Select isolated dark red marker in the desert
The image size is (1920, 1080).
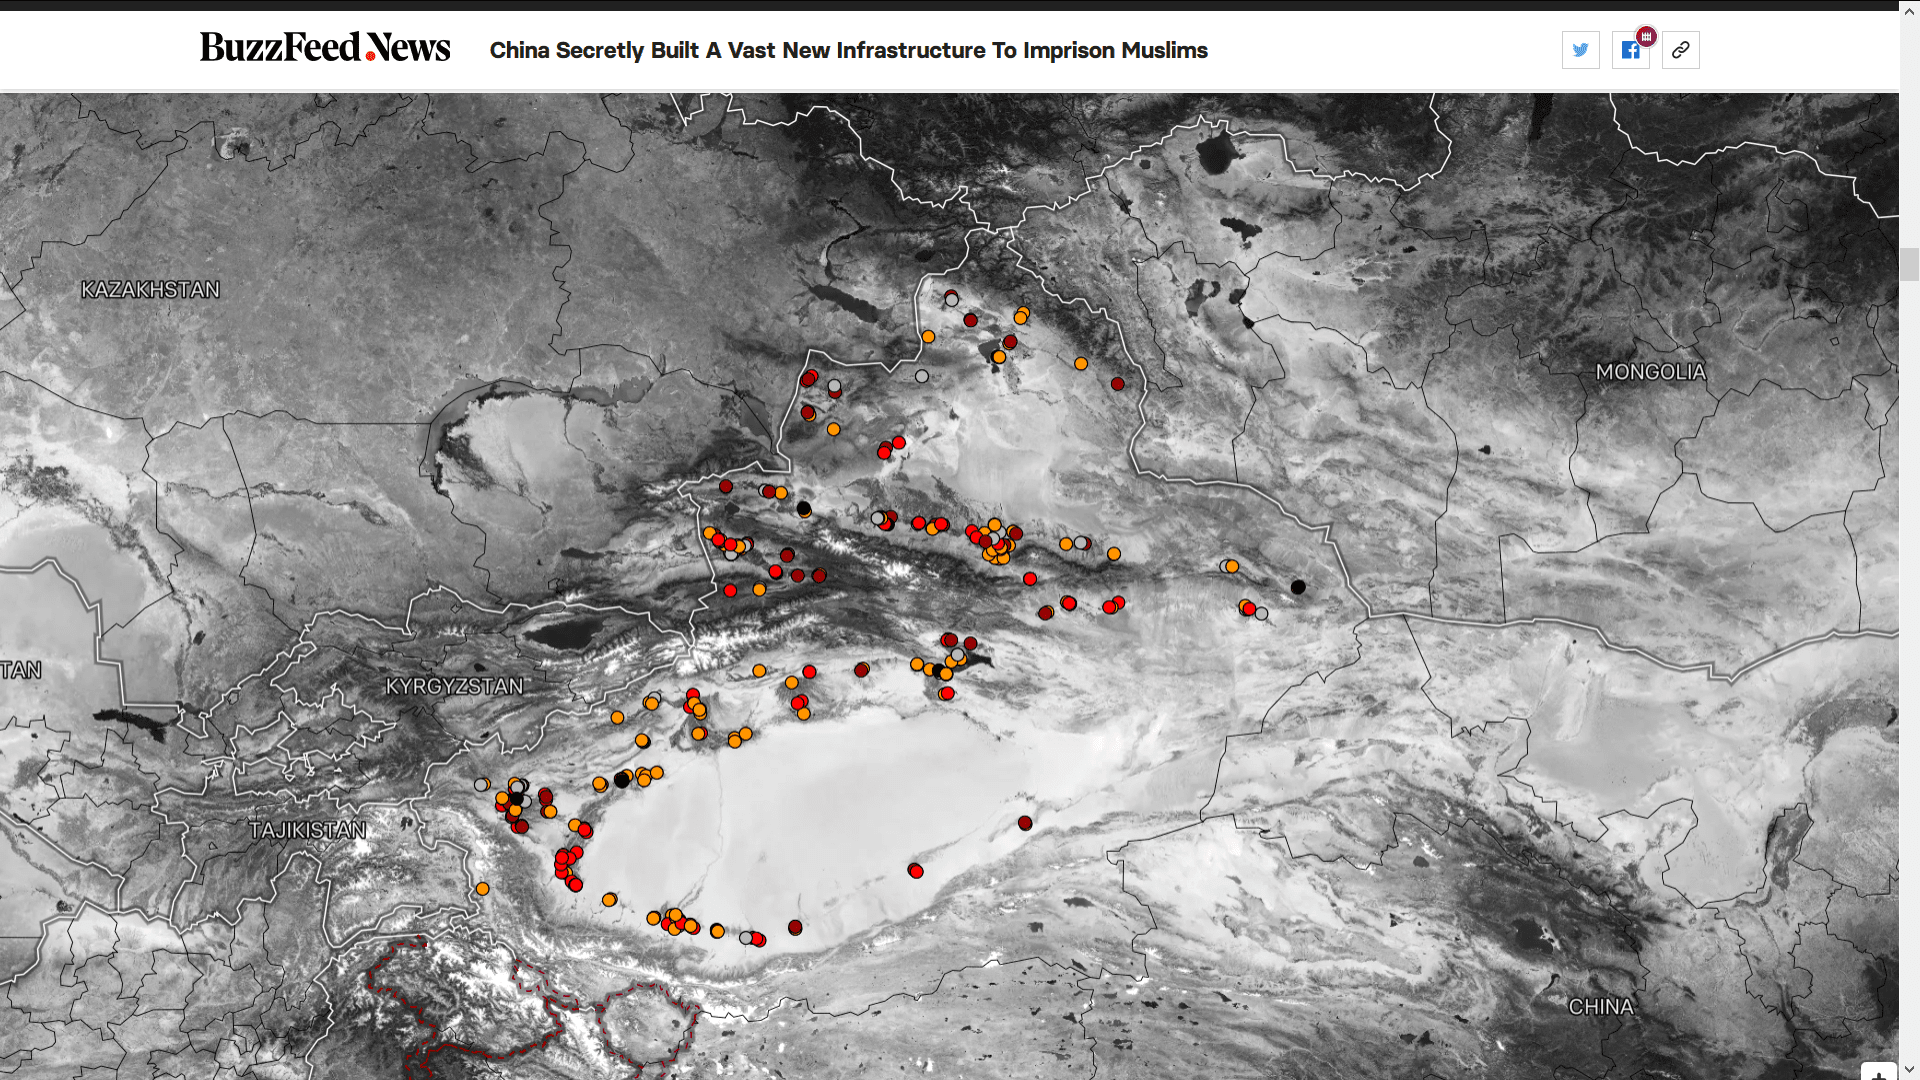pyautogui.click(x=1025, y=823)
